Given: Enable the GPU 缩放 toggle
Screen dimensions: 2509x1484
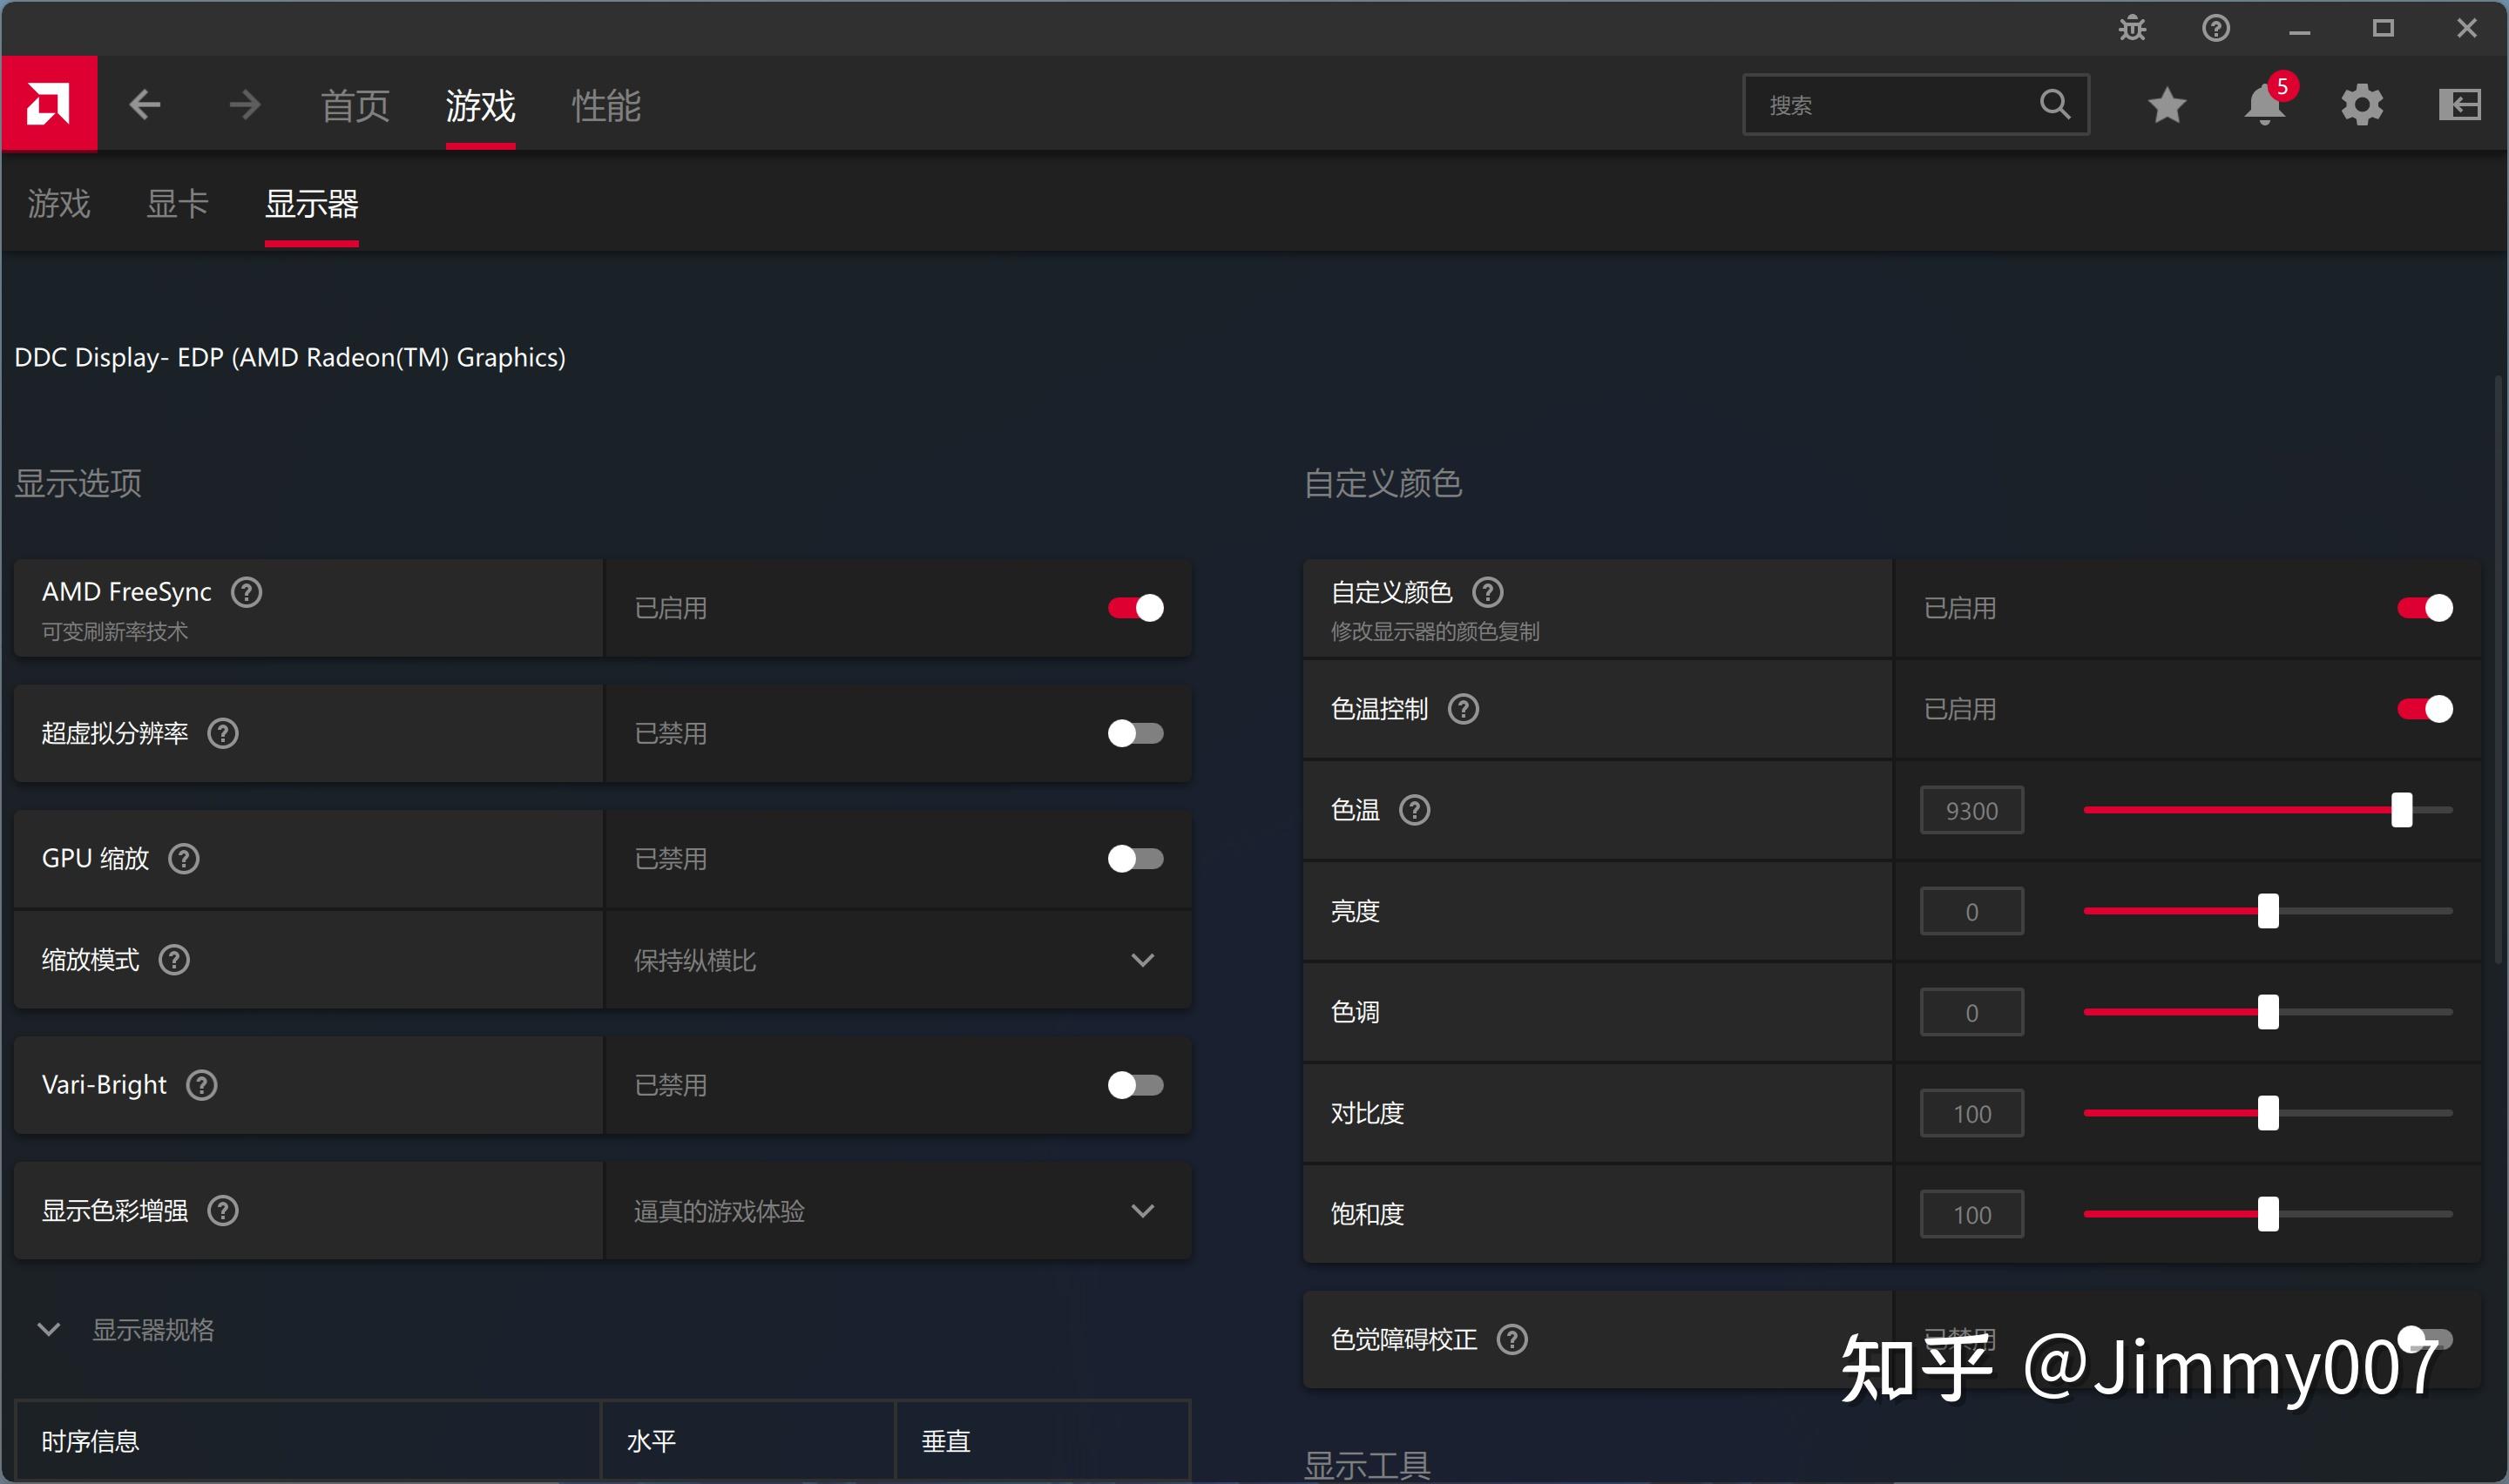Looking at the screenshot, I should (1135, 858).
